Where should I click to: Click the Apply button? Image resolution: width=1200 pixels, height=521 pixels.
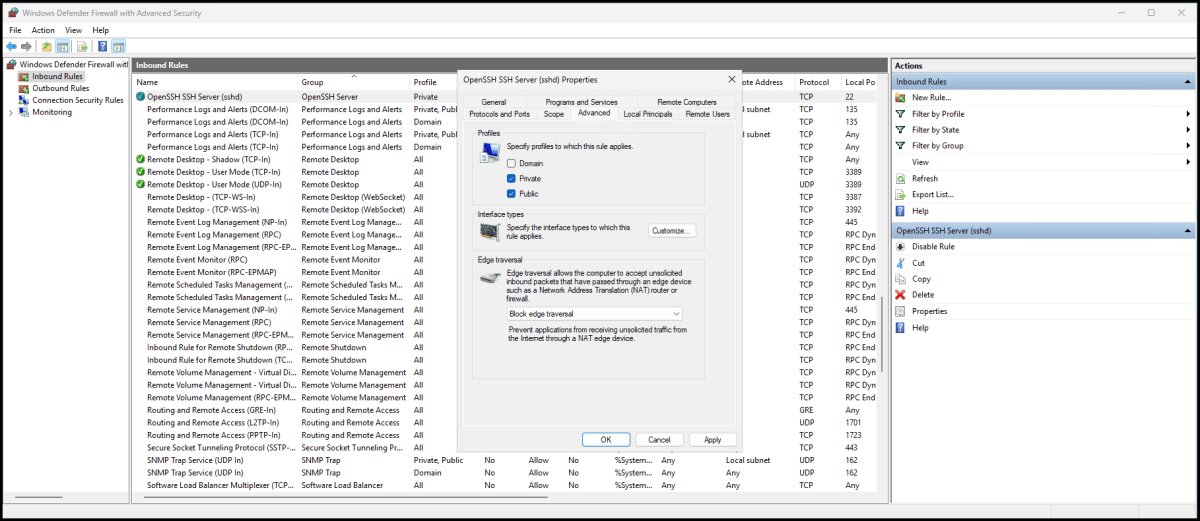click(713, 440)
